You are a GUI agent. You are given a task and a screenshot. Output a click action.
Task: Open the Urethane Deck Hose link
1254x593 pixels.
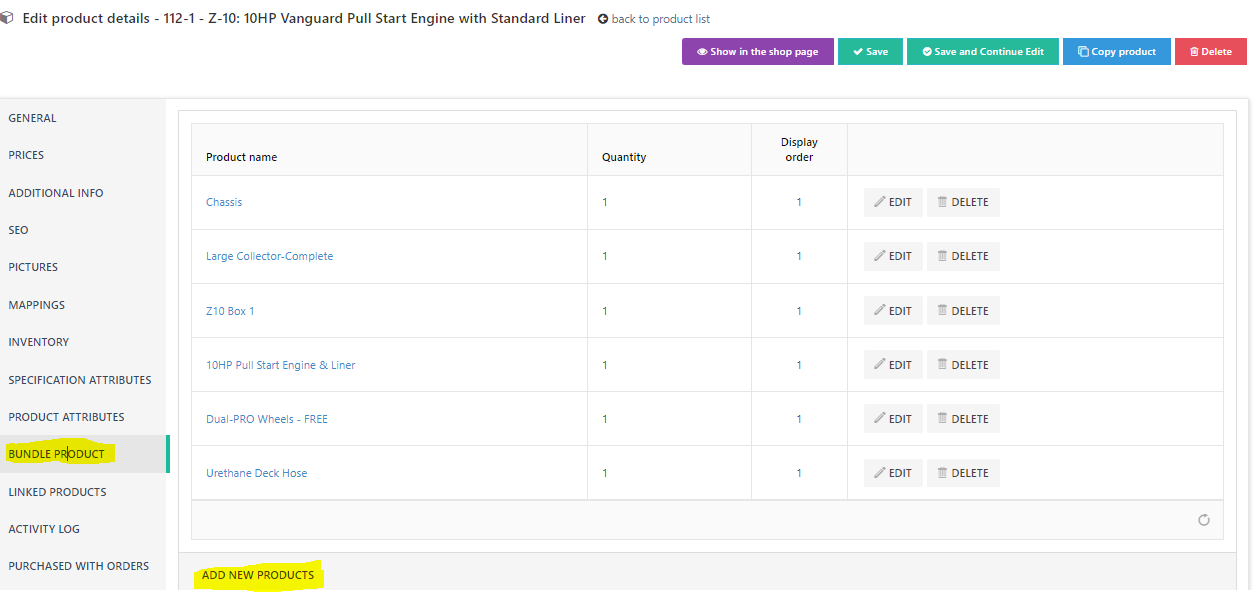pyautogui.click(x=256, y=473)
